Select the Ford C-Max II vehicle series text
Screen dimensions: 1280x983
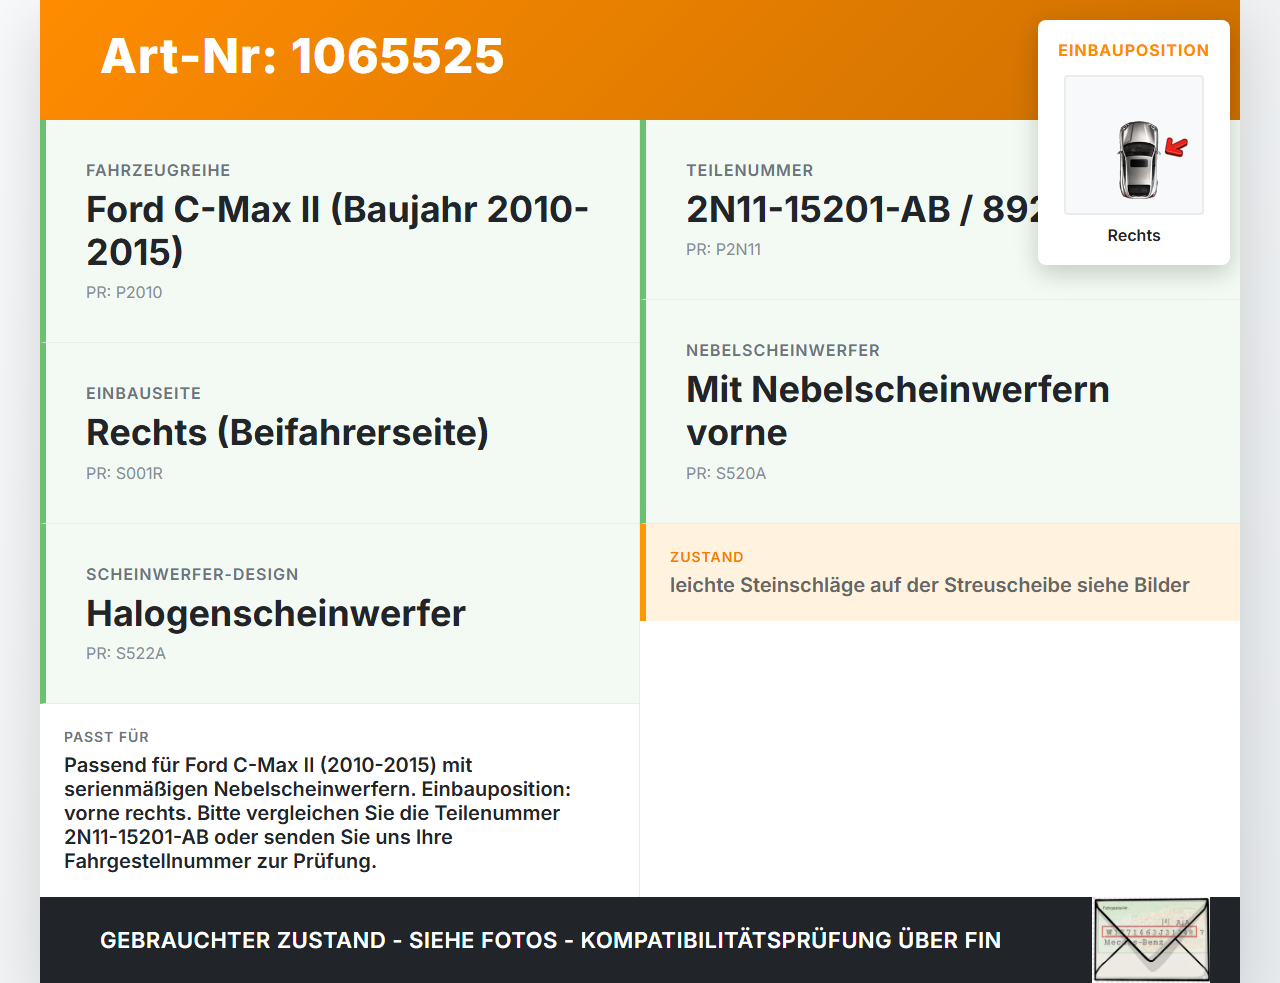tap(337, 230)
